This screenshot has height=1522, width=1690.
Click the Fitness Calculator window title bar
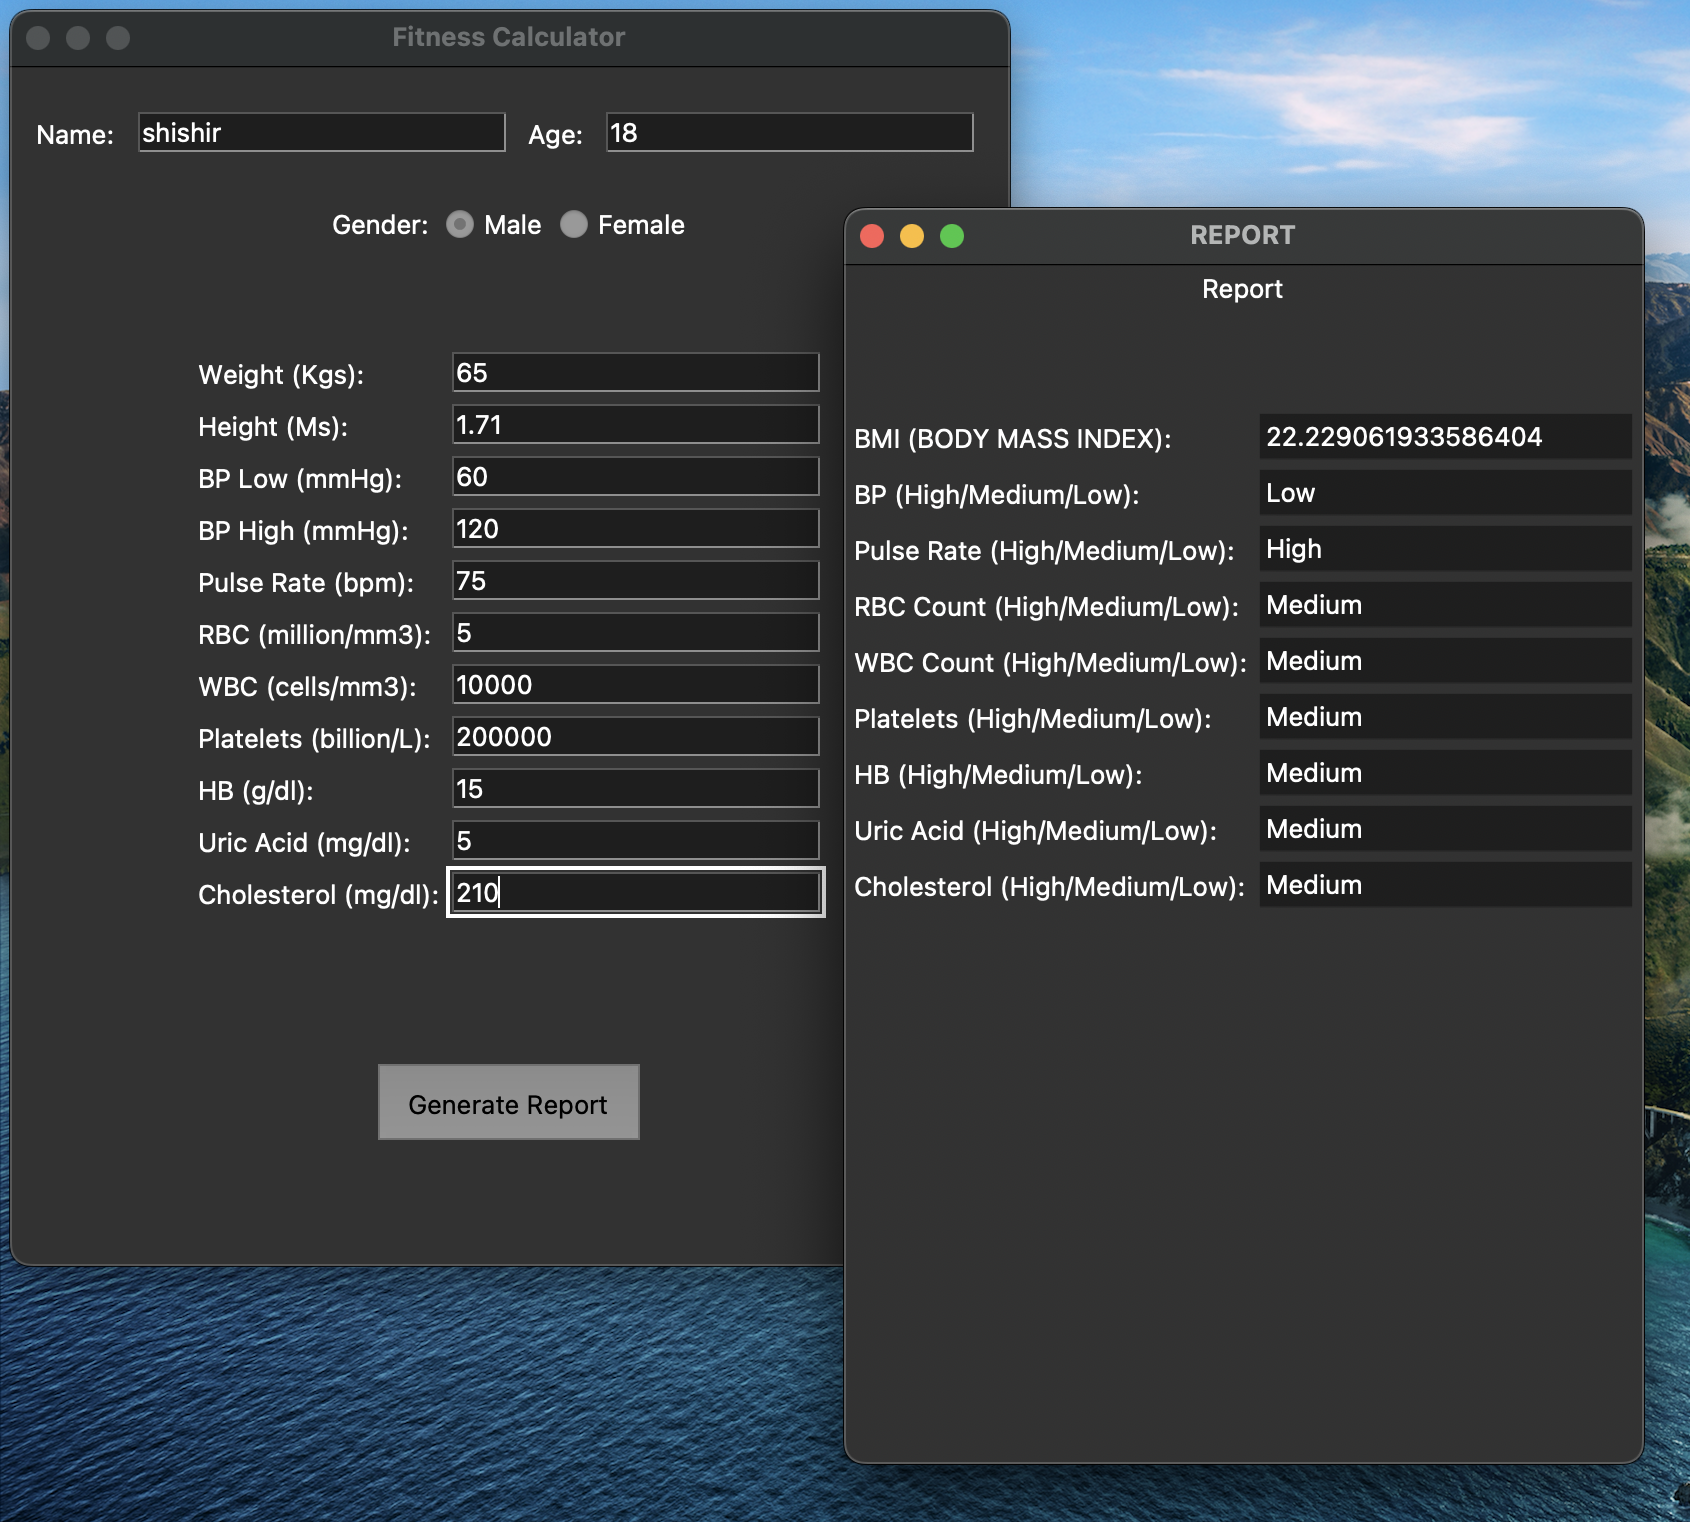509,38
